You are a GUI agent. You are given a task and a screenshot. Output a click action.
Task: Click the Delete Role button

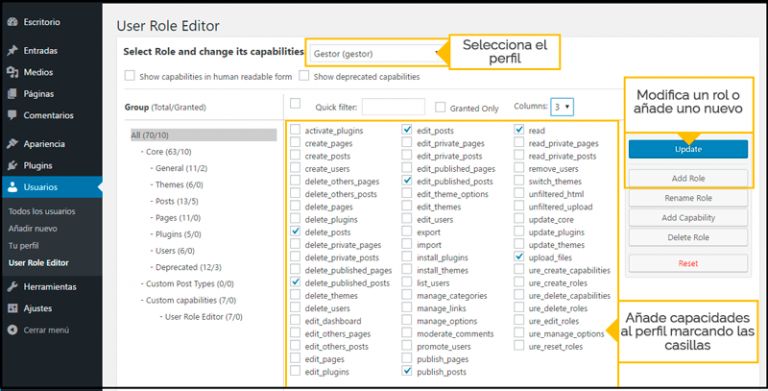[x=688, y=237]
